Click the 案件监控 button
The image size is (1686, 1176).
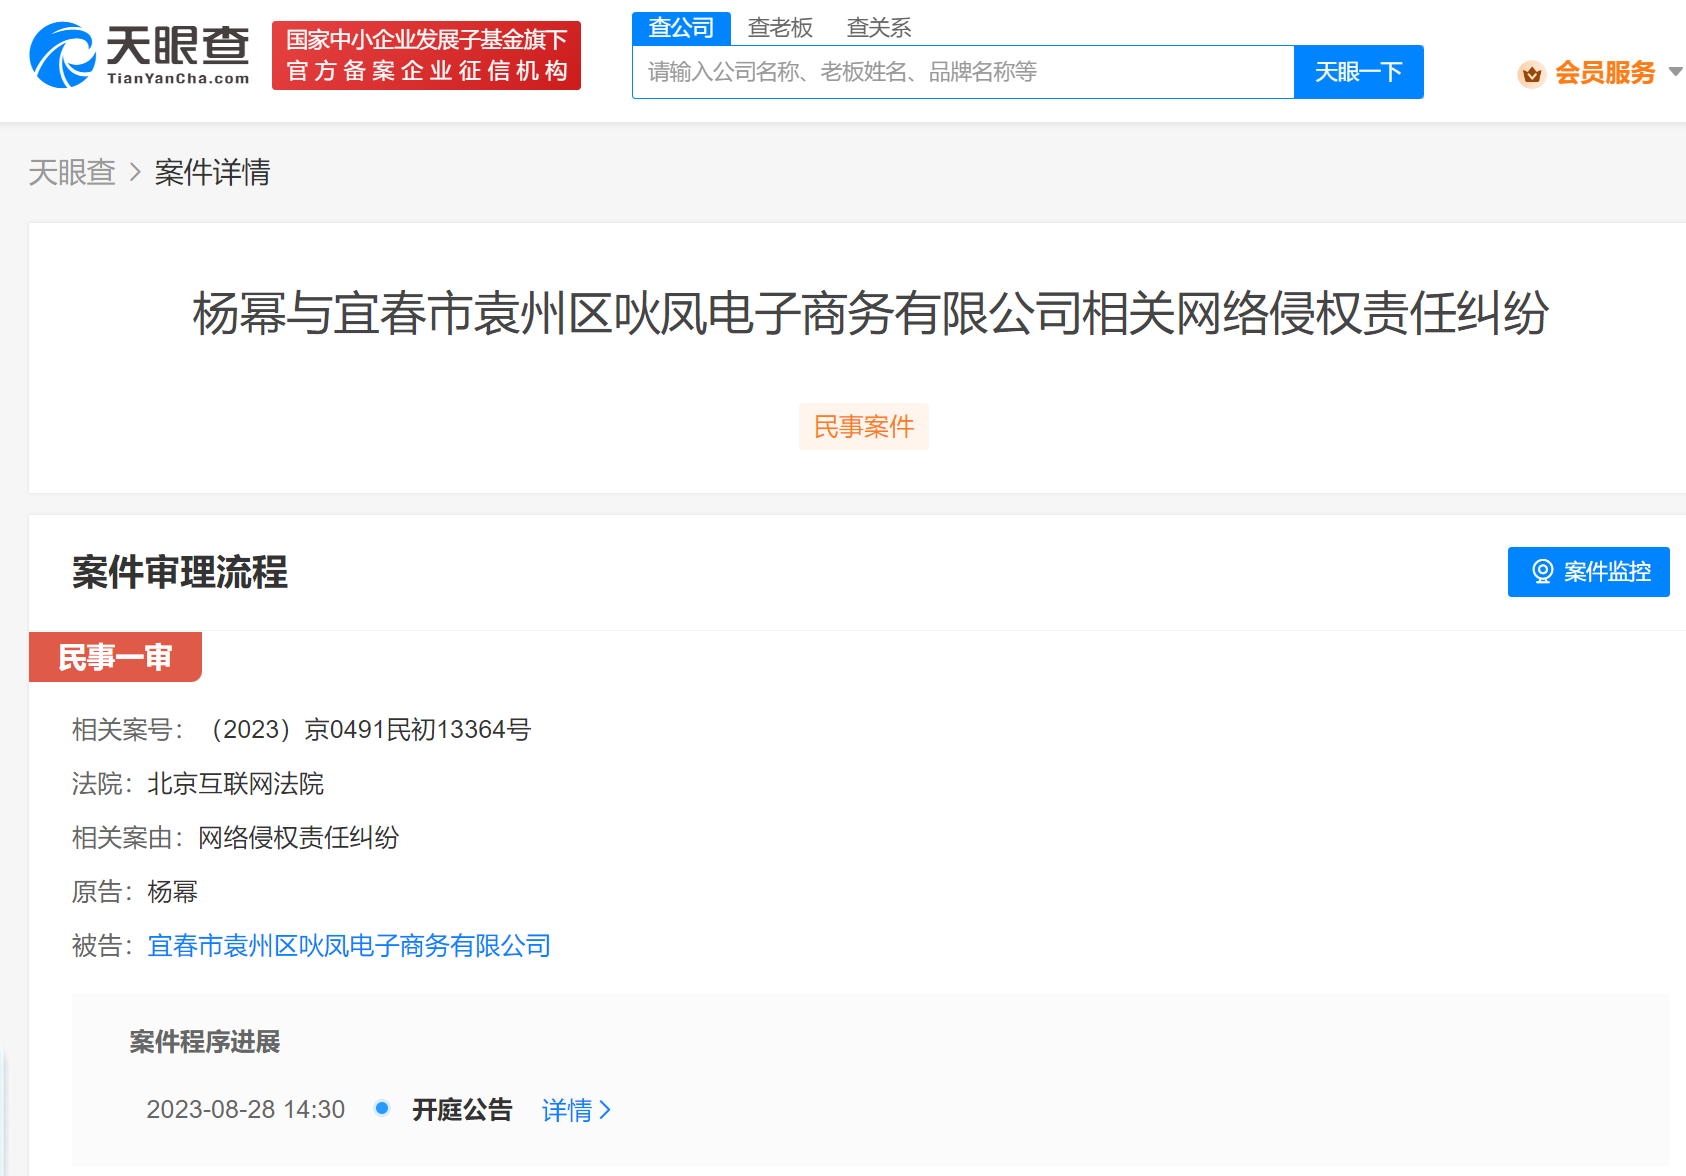[x=1588, y=571]
